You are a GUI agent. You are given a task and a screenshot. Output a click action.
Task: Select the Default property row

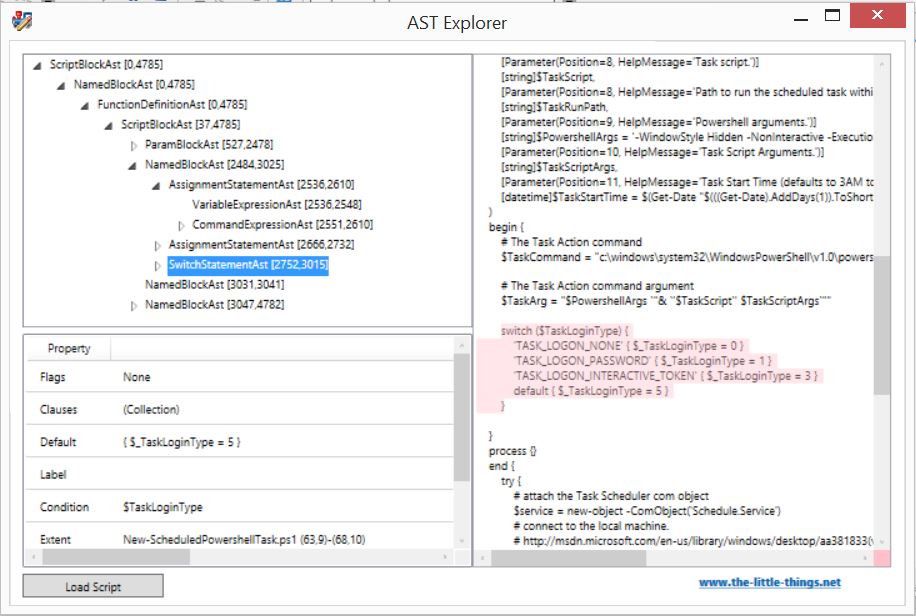point(56,442)
